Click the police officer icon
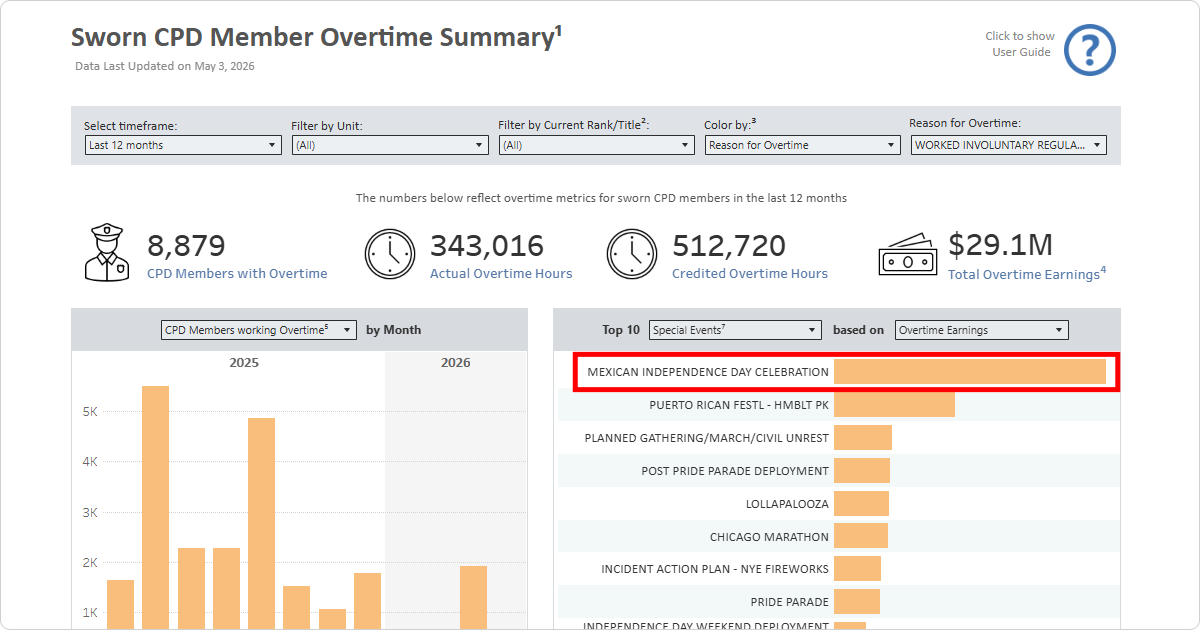Image resolution: width=1200 pixels, height=630 pixels. (x=108, y=253)
